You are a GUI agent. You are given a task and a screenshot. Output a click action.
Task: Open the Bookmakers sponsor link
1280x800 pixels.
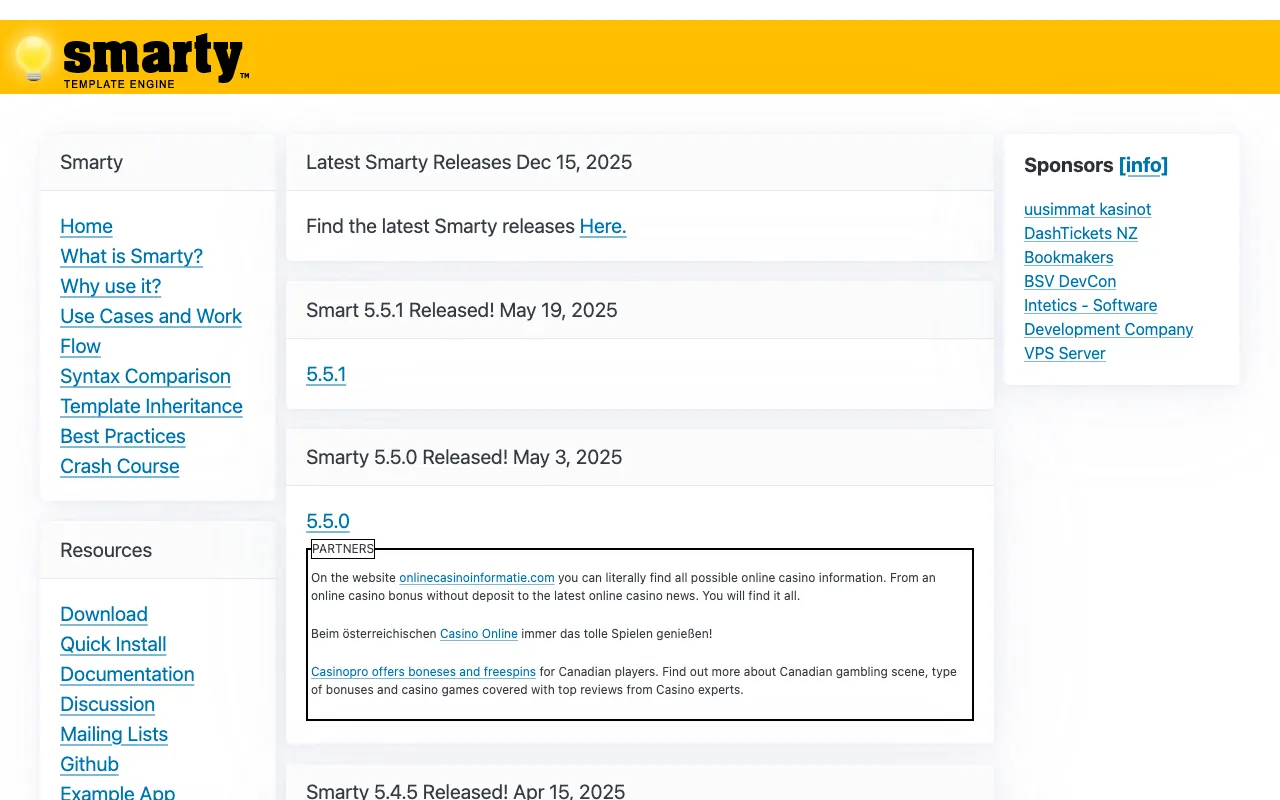[x=1068, y=257]
